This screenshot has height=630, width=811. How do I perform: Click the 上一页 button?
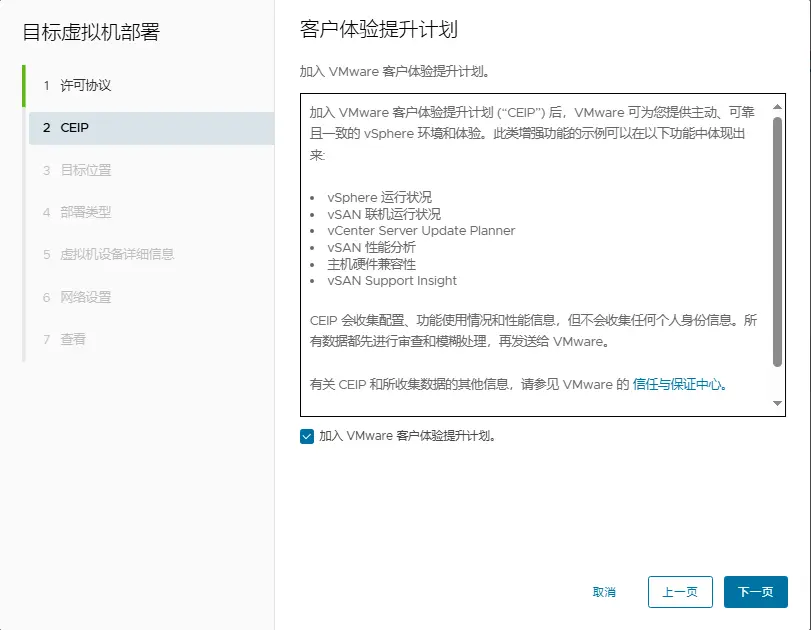[680, 592]
